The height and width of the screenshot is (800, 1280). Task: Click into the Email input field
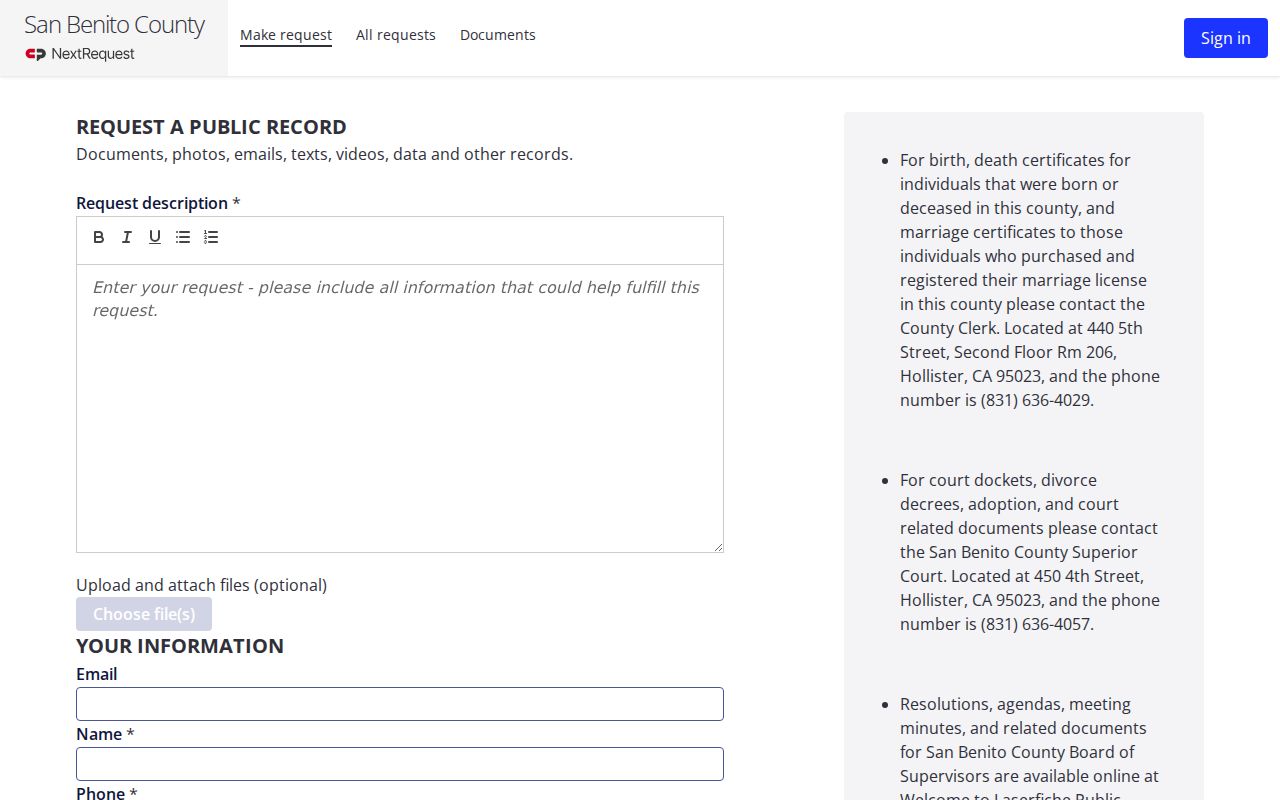click(x=400, y=704)
